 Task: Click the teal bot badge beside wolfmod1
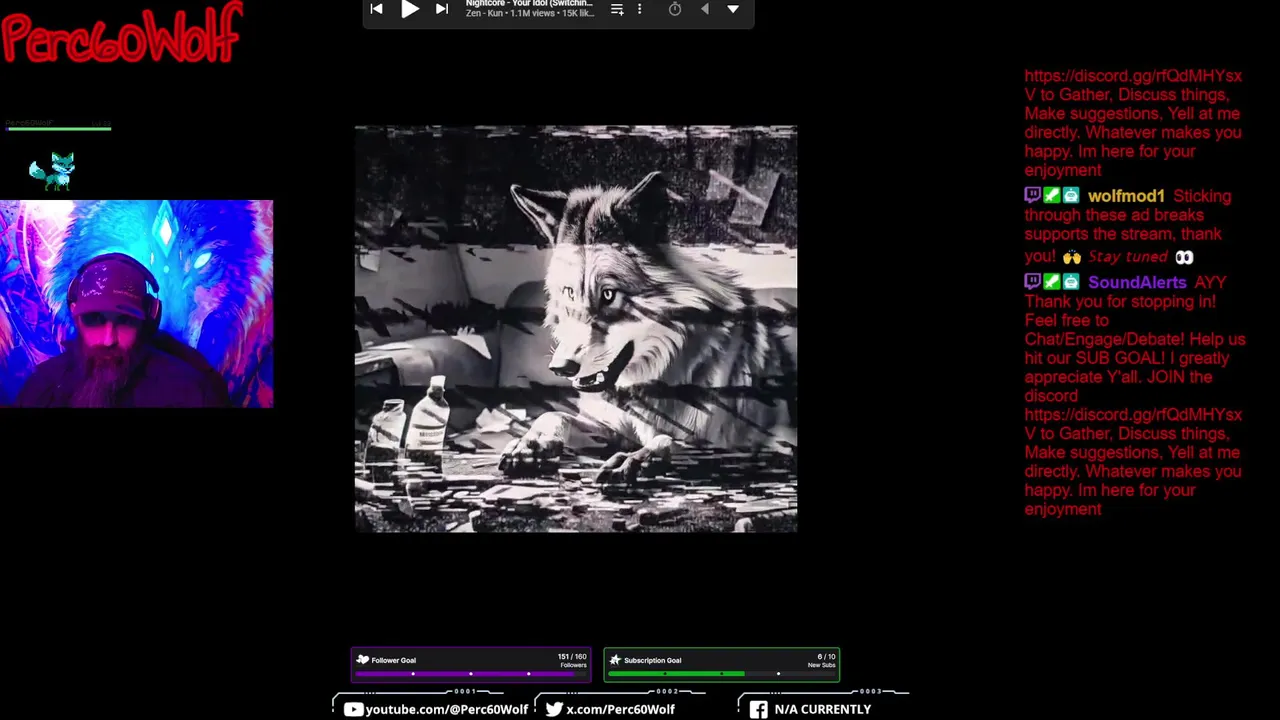pyautogui.click(x=1071, y=196)
